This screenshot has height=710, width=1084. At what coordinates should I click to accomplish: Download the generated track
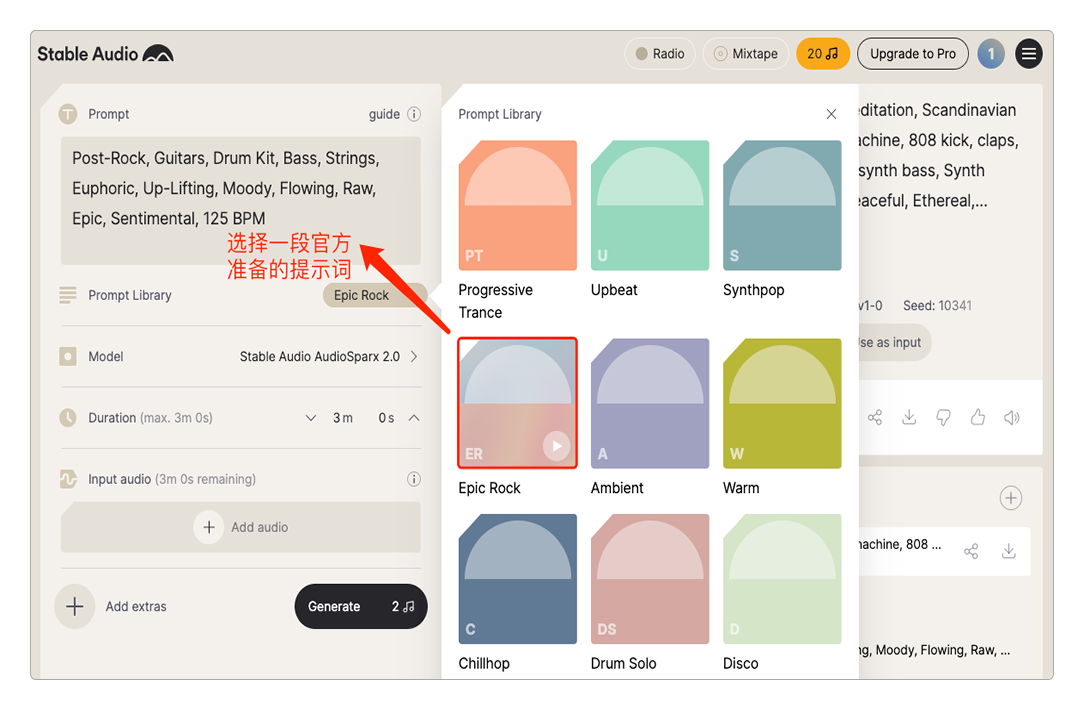(x=909, y=417)
